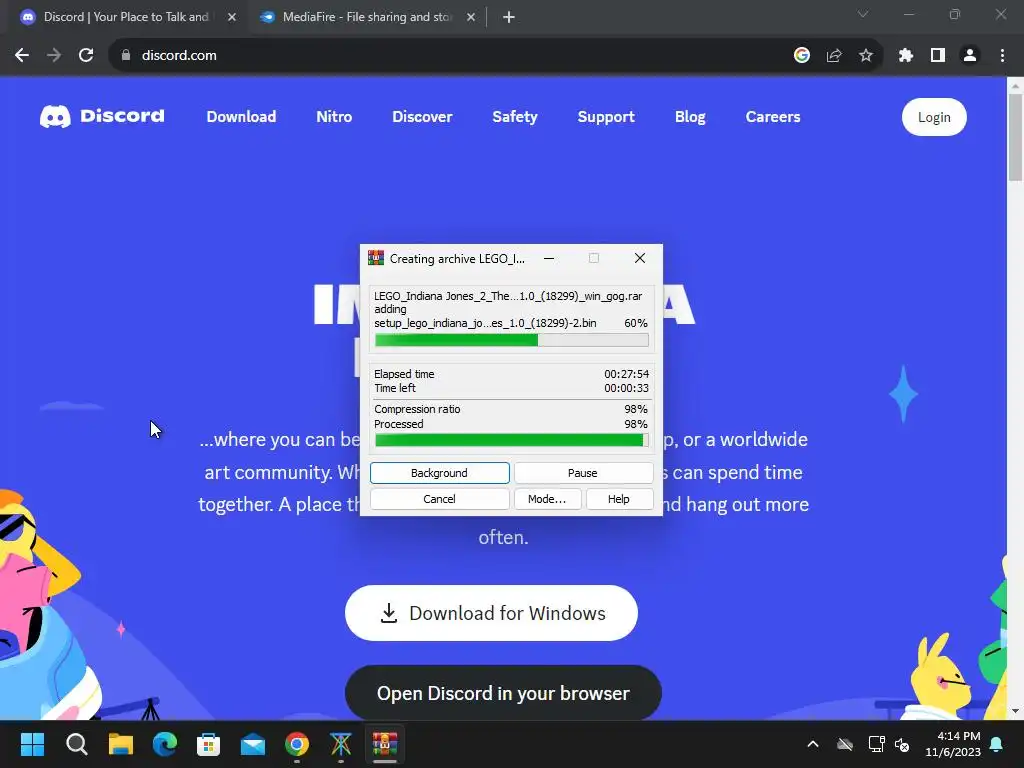
Task: Click the browser forward arrow
Action: [54, 56]
